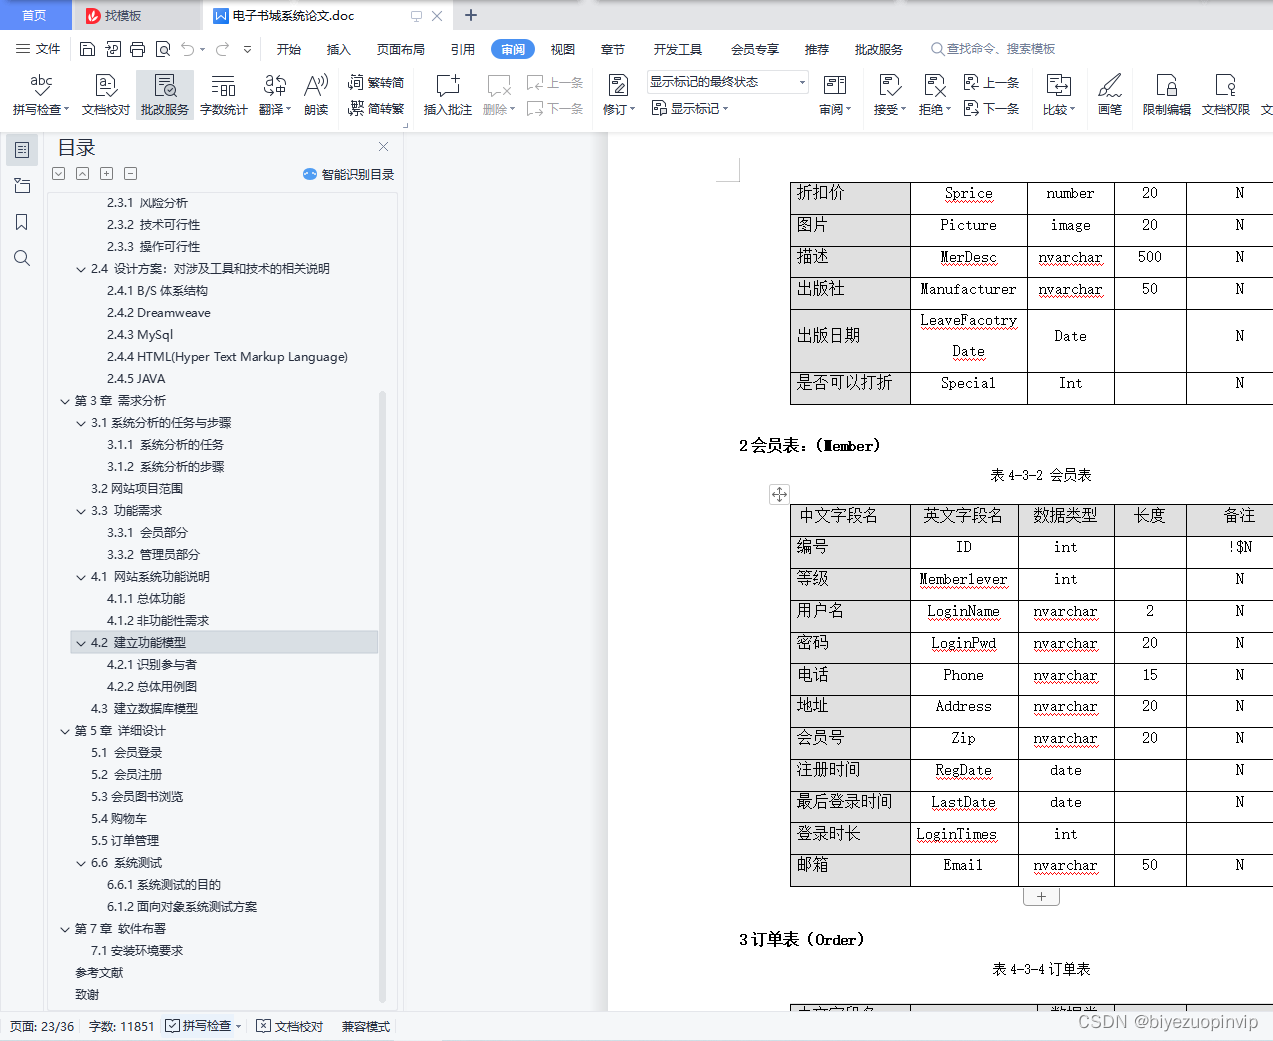Screen dimensions: 1273x1041
Task: Open the spell check (拼写检查) tool
Action: [x=40, y=95]
